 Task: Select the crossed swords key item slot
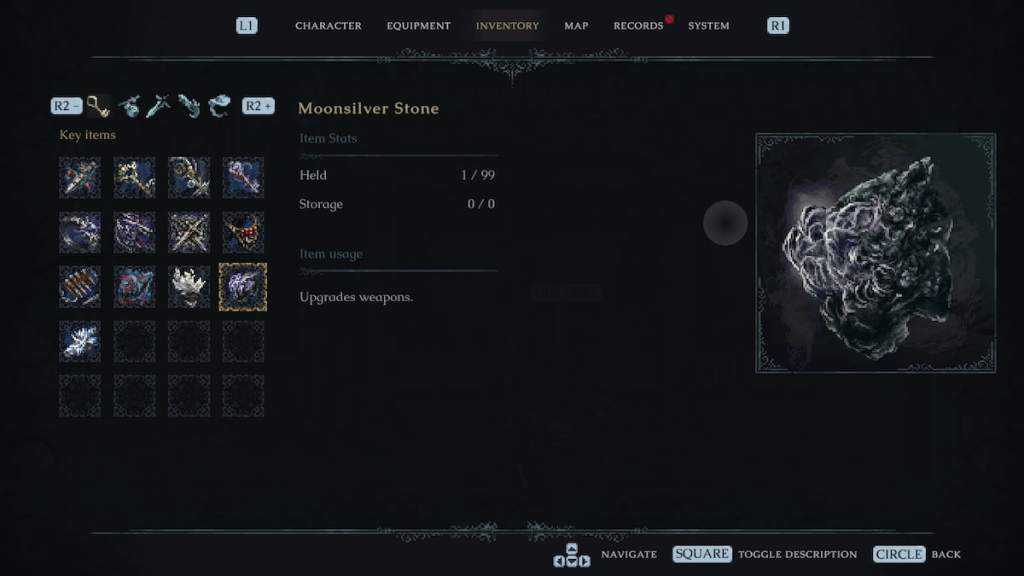[x=189, y=232]
